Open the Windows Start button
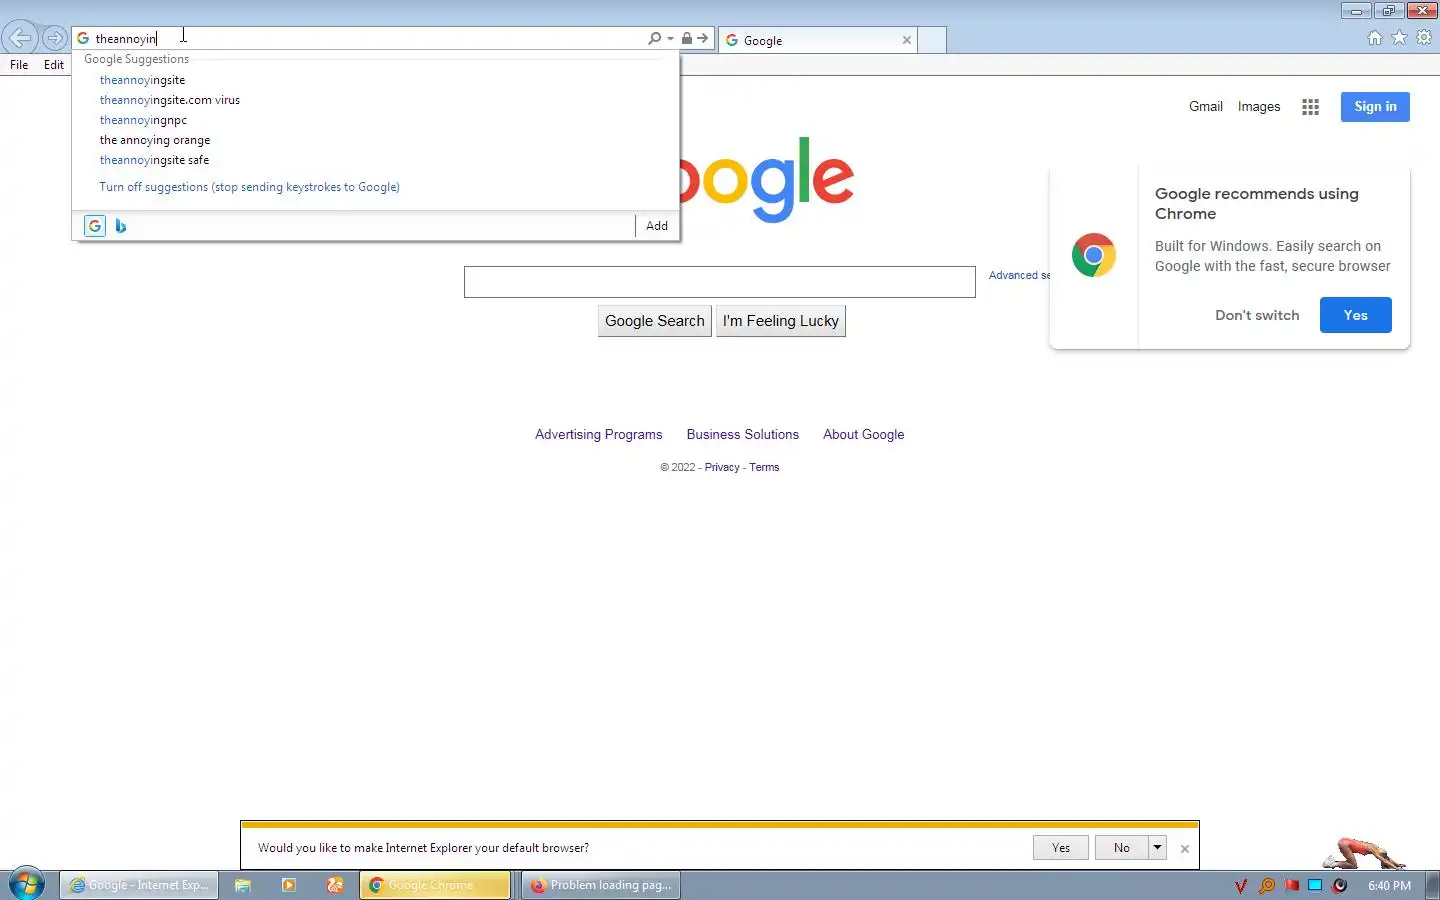 point(26,885)
